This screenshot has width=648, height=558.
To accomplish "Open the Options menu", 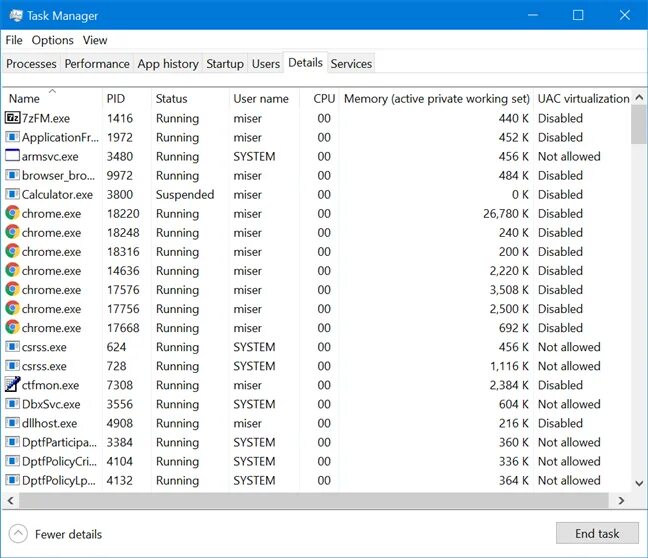I will (x=52, y=40).
